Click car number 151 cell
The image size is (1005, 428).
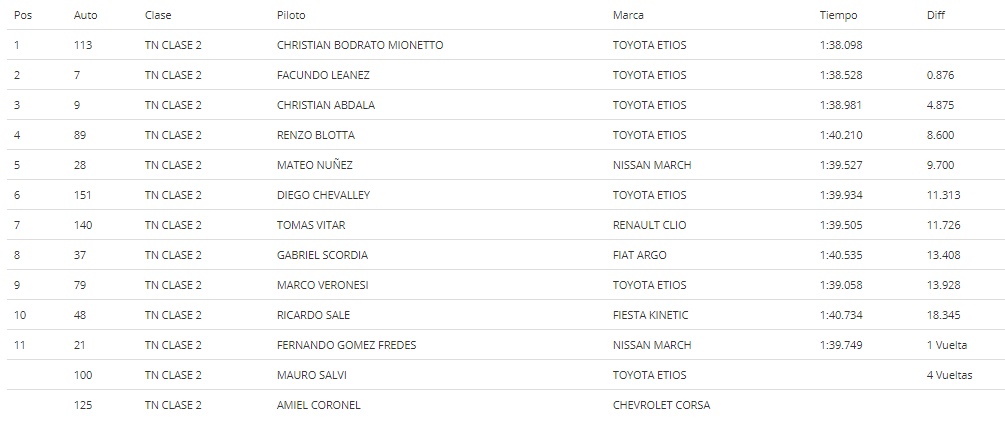pos(83,195)
